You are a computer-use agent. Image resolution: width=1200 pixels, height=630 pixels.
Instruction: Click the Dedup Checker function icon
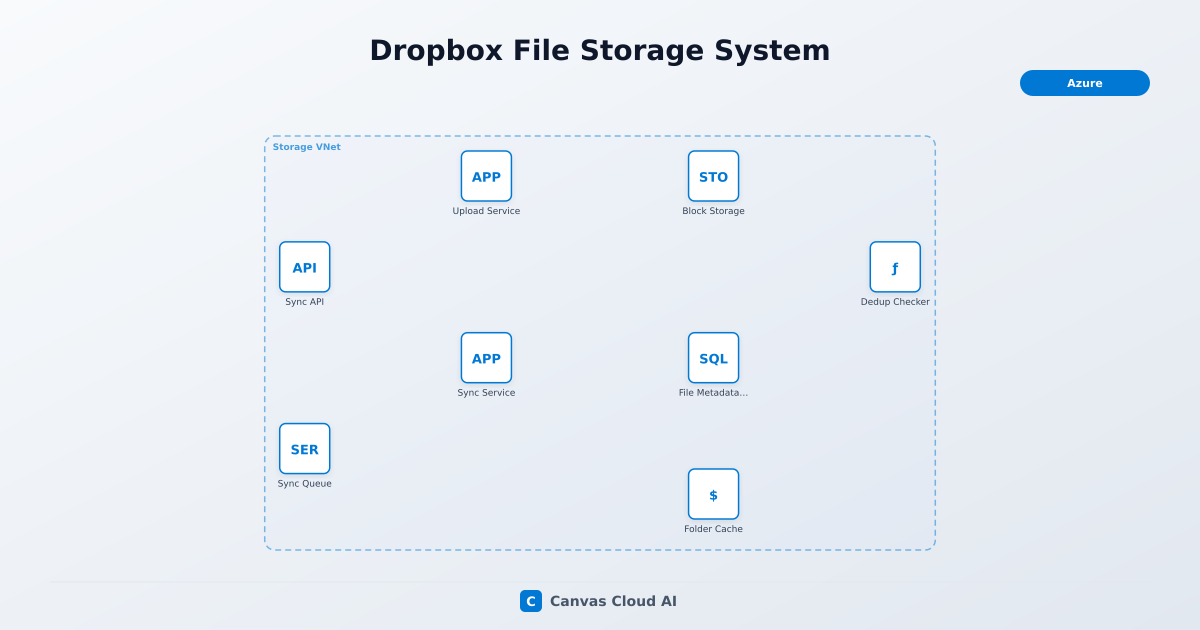pyautogui.click(x=895, y=267)
